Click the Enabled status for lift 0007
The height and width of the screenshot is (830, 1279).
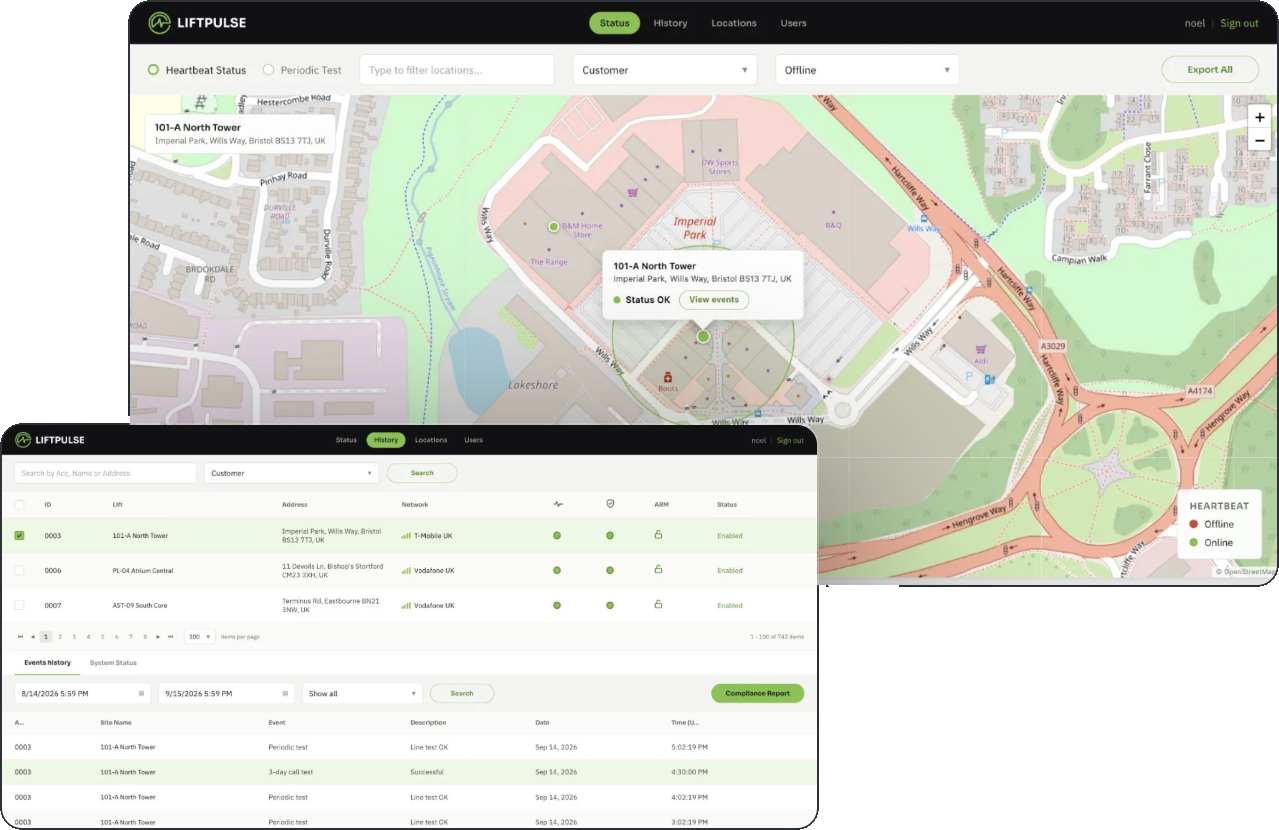[730, 605]
